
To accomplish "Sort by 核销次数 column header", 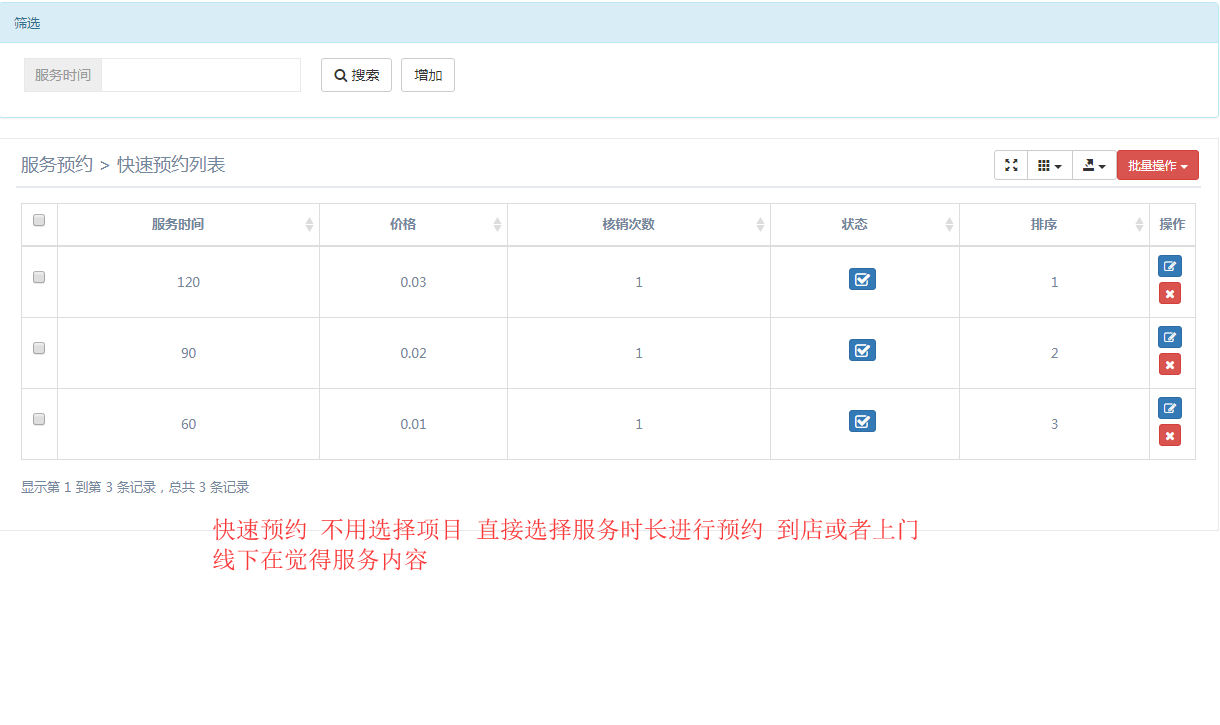I will [639, 224].
